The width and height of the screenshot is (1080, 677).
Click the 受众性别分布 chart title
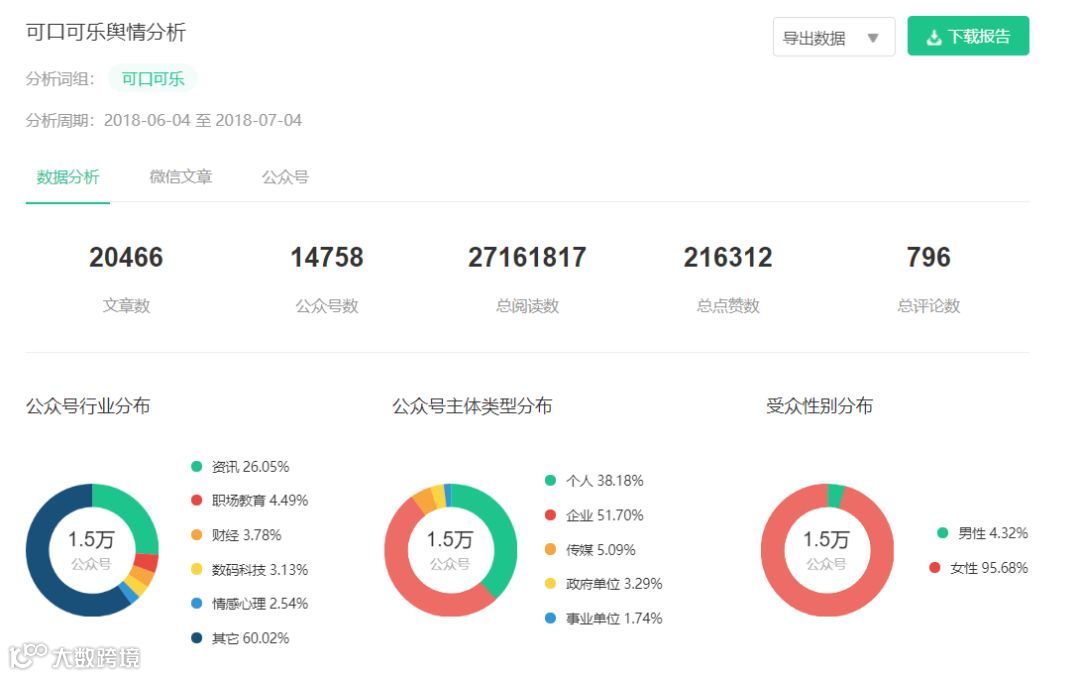point(819,406)
